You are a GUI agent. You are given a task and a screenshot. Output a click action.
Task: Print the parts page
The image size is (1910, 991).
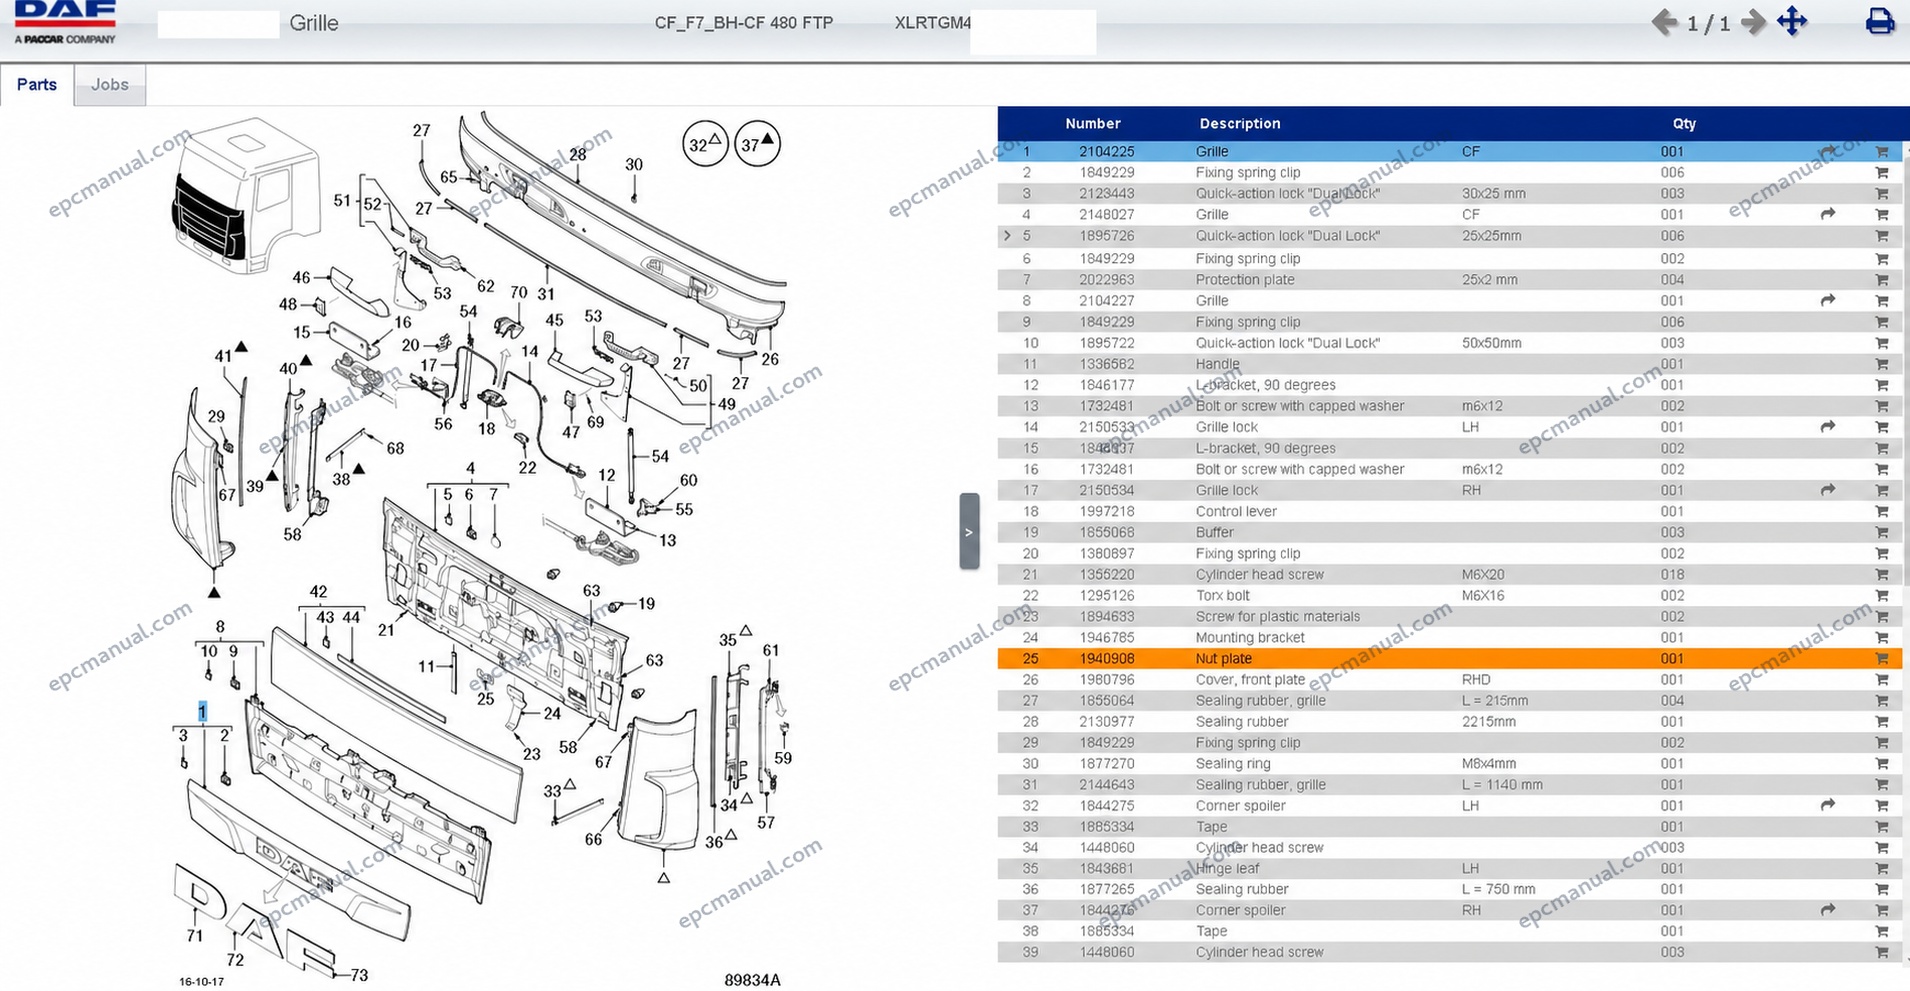tap(1880, 21)
